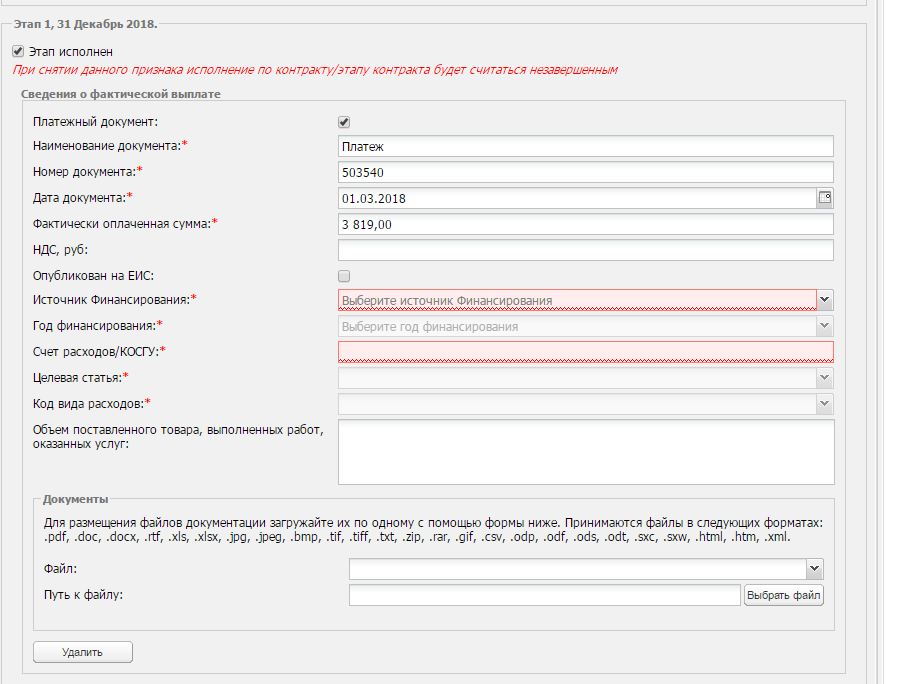
Task: Toggle the "Платежный документ" checkbox
Action: (344, 122)
